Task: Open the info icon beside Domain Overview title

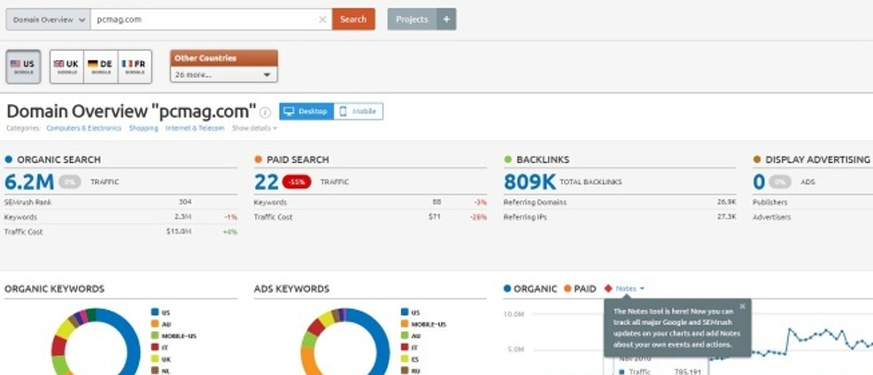Action: [265, 112]
